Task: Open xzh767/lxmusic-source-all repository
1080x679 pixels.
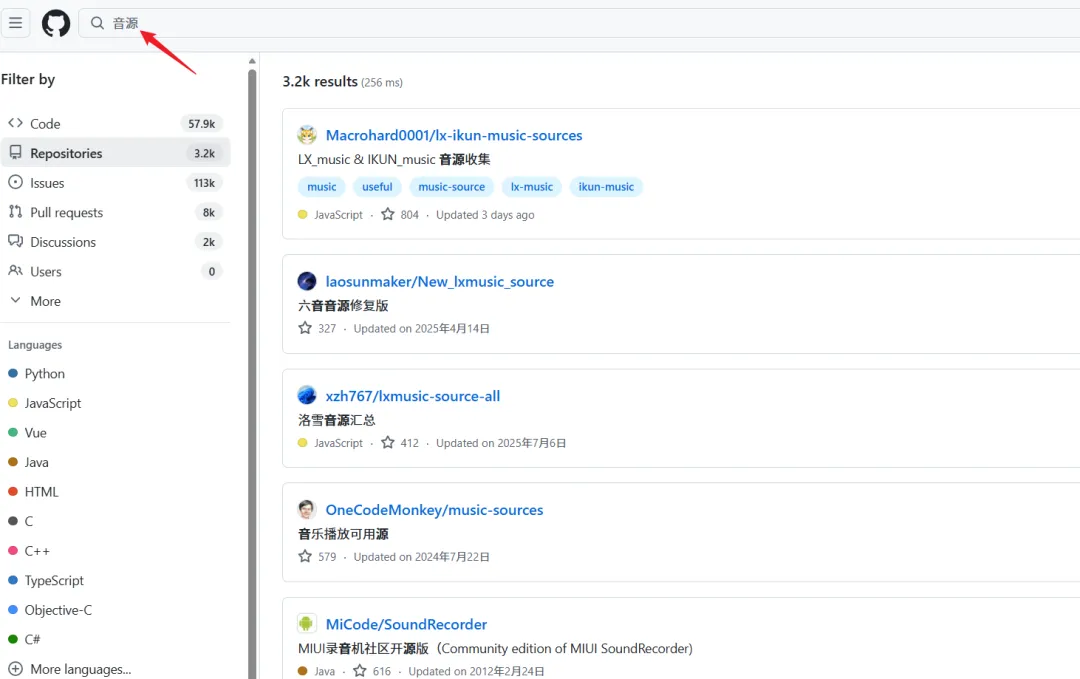Action: click(413, 396)
